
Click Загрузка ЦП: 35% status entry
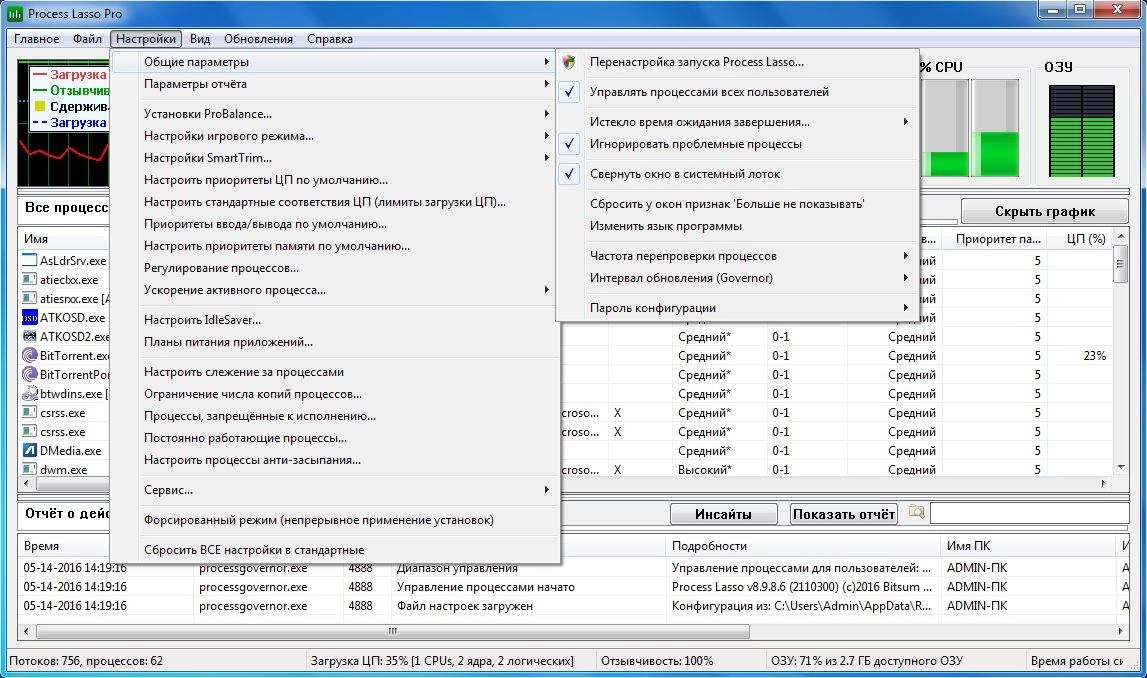(x=442, y=661)
